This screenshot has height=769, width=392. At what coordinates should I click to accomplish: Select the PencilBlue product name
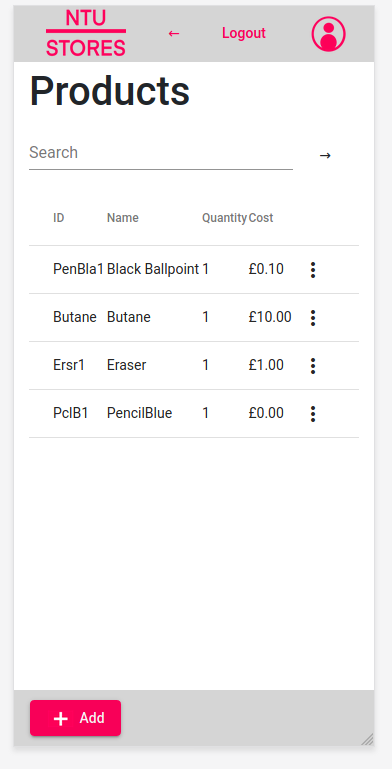click(139, 413)
